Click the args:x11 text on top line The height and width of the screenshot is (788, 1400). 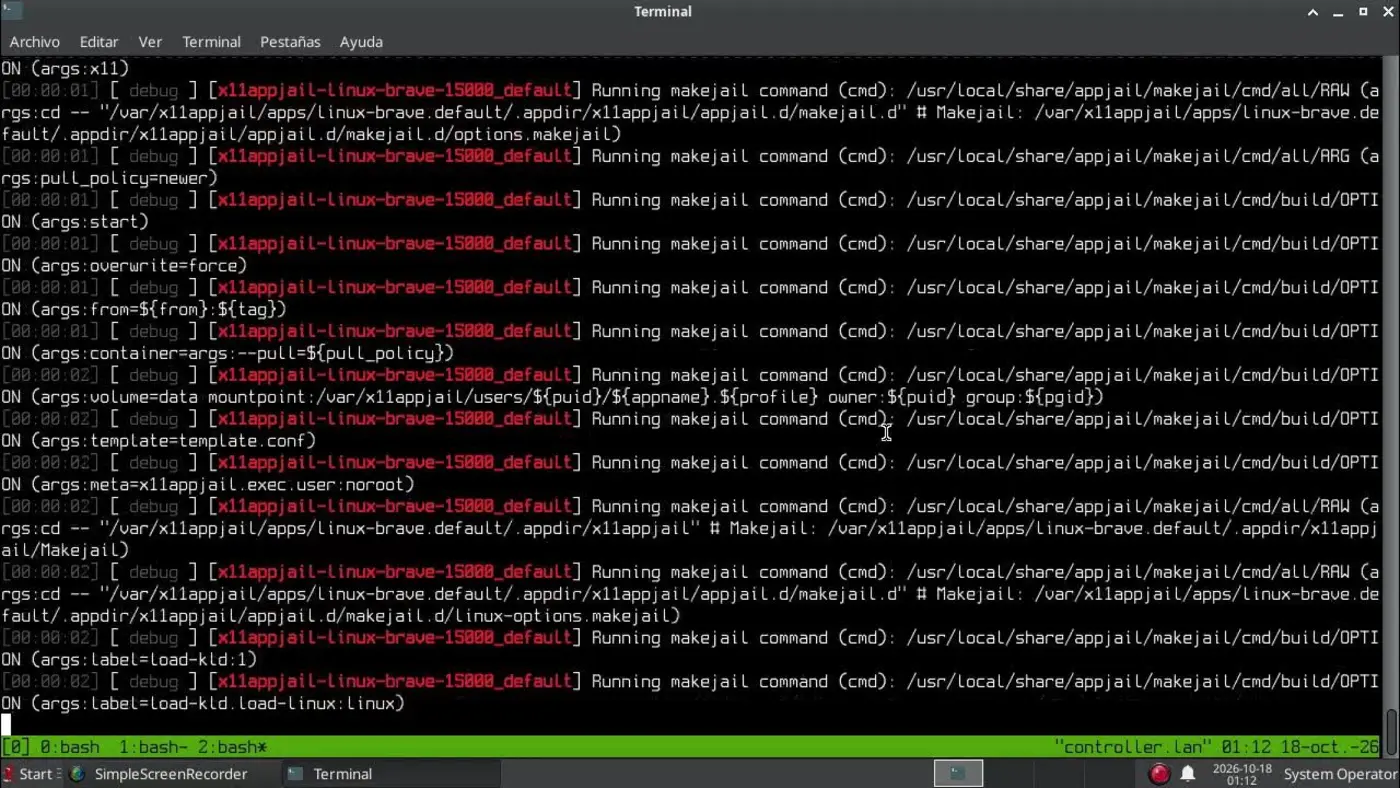(x=79, y=69)
